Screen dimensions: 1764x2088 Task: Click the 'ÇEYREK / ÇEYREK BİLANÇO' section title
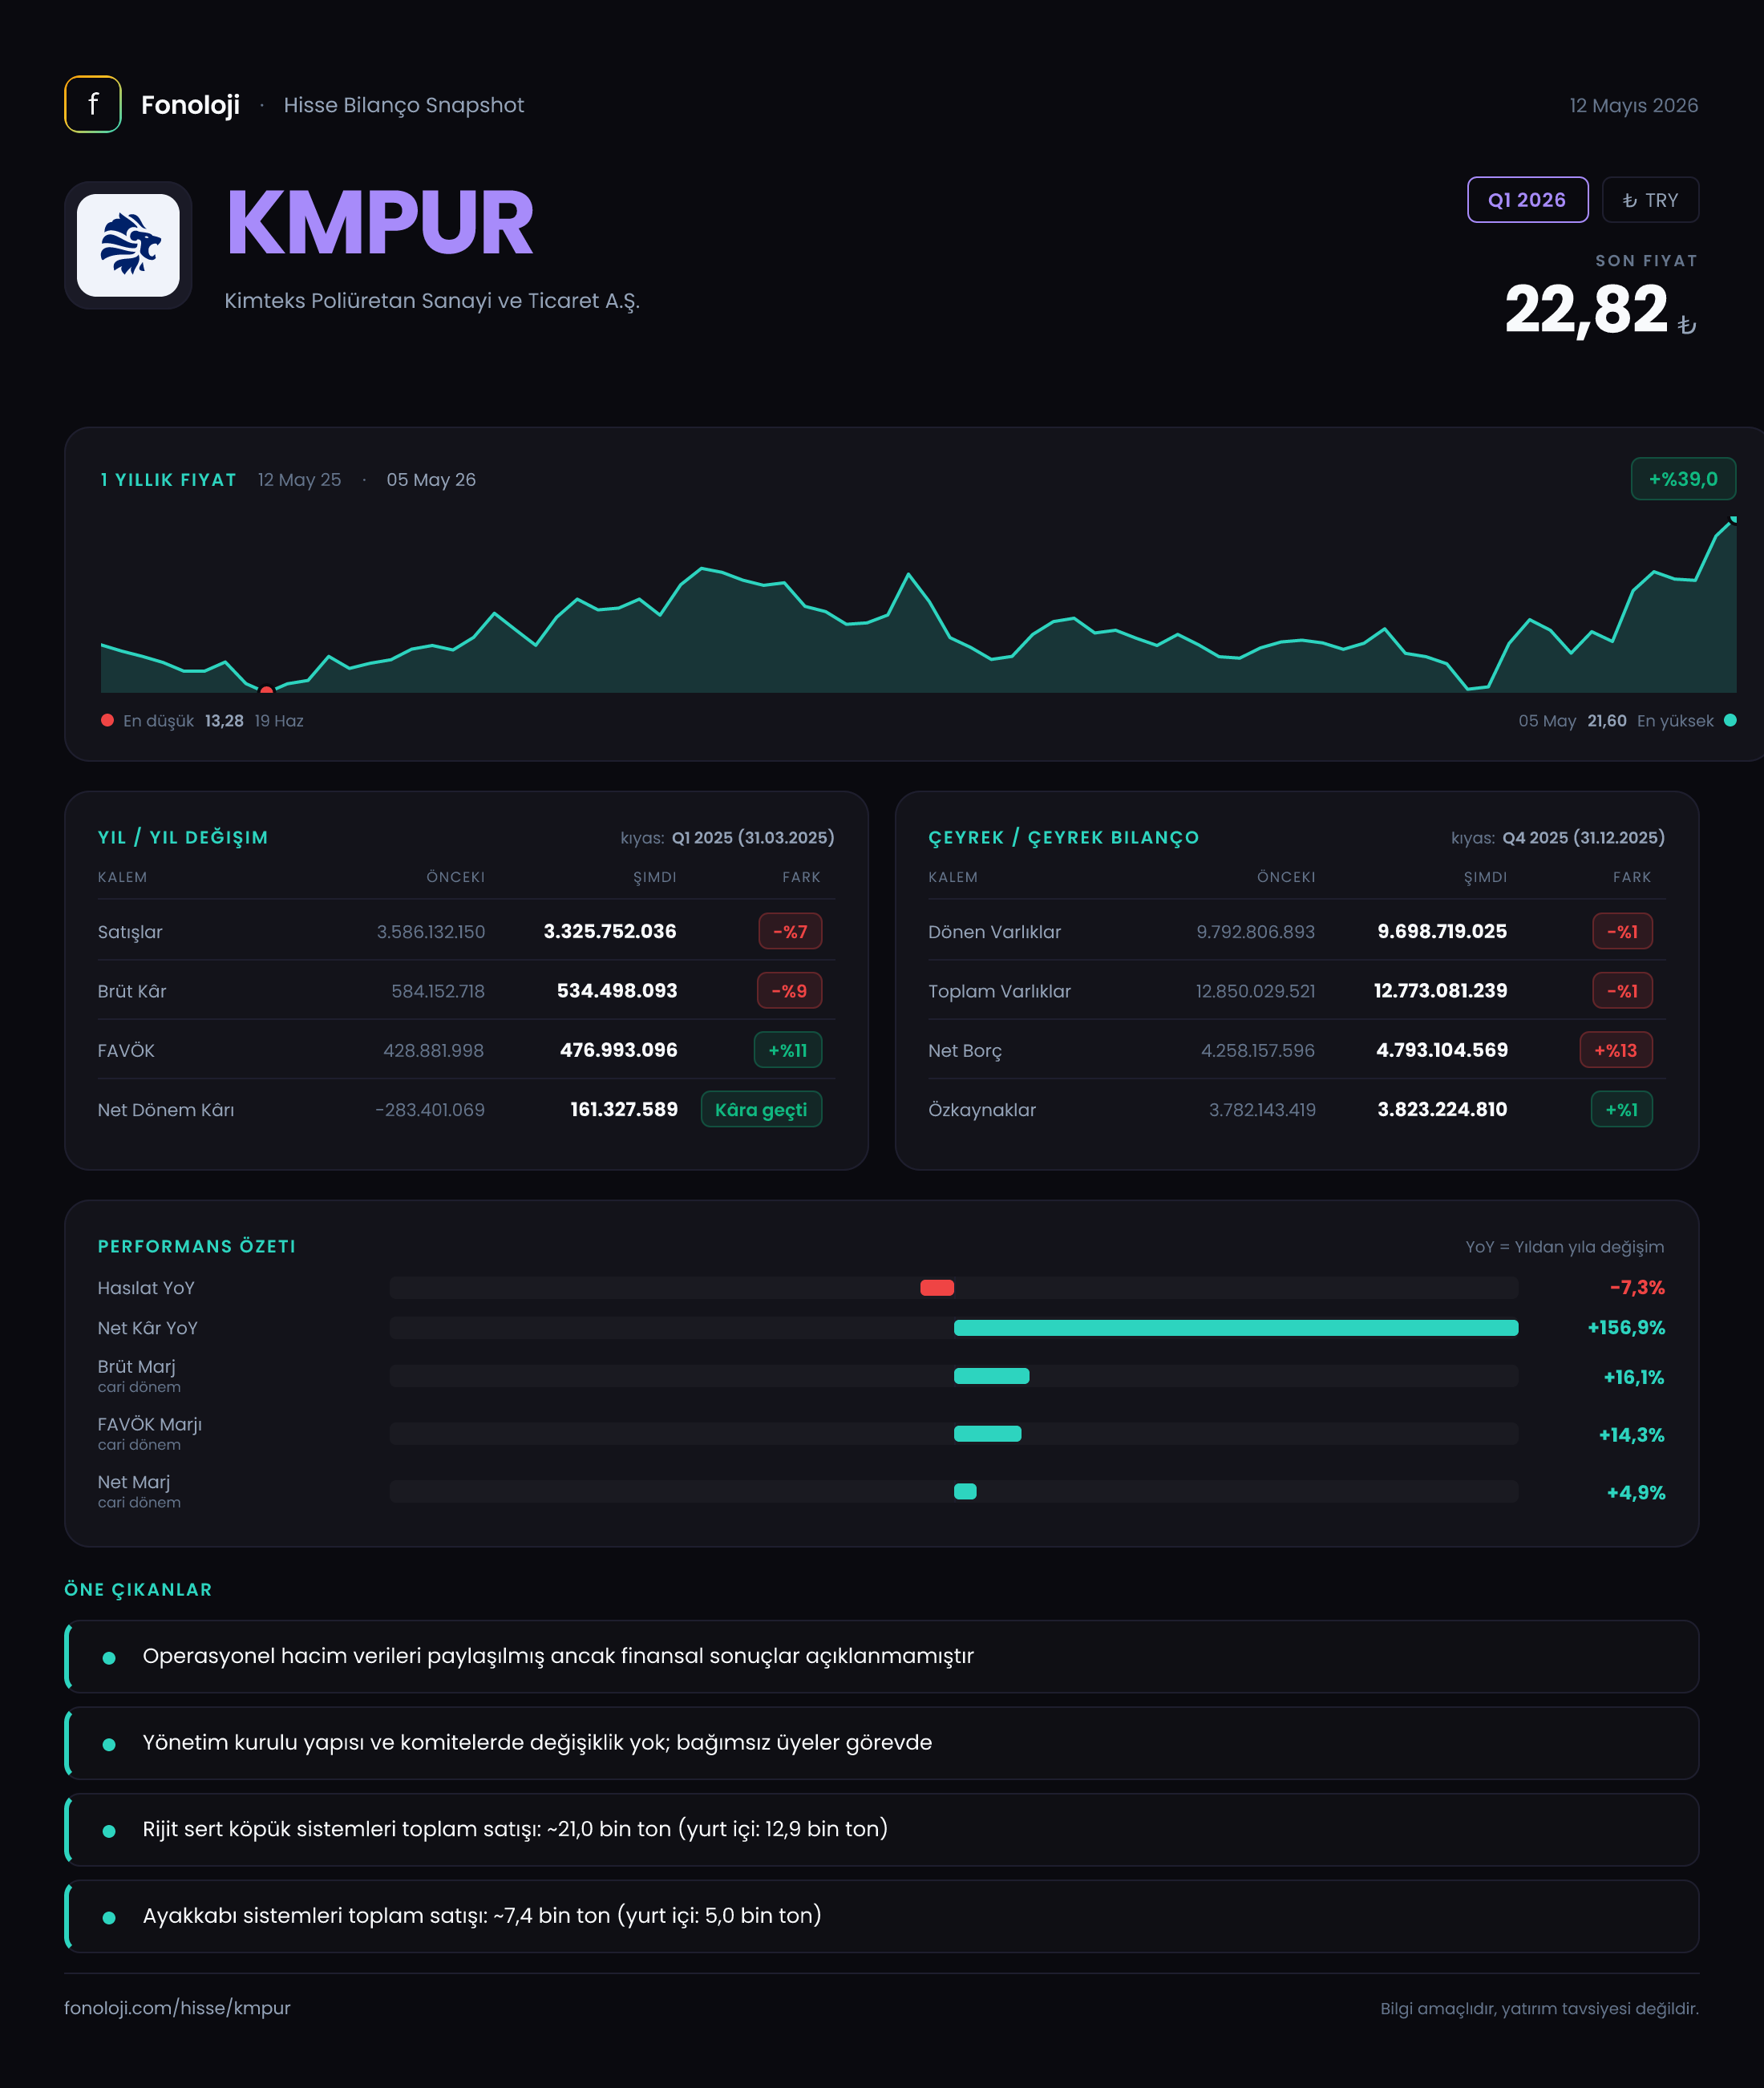(1063, 837)
